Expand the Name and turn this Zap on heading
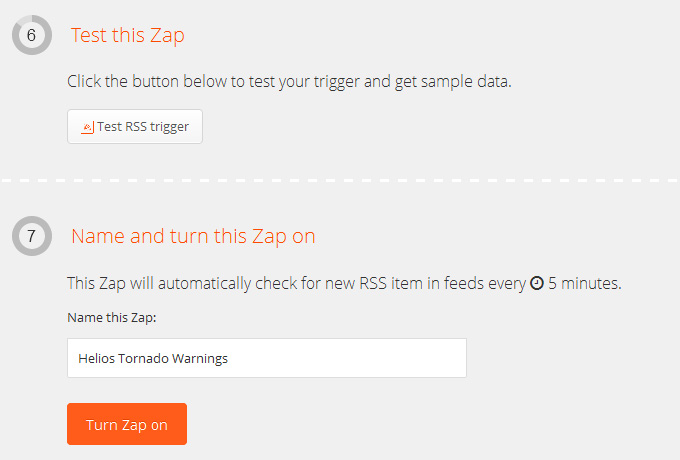680x460 pixels. [193, 236]
